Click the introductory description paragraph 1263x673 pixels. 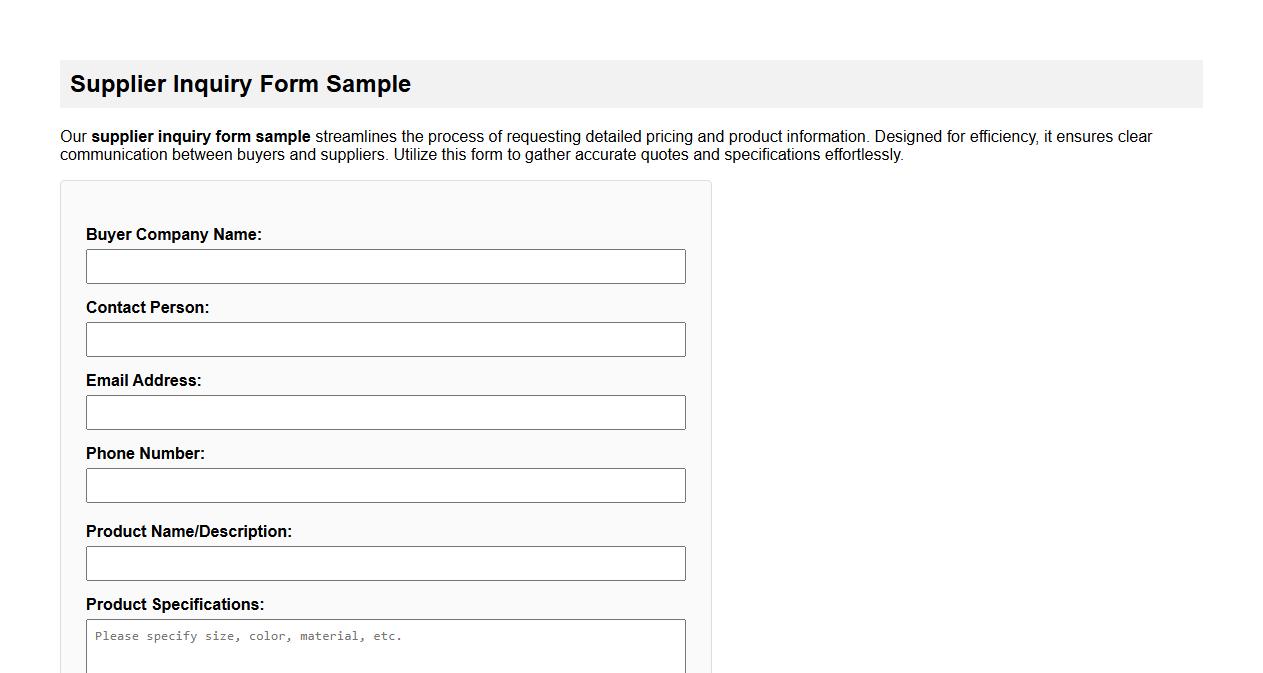pyautogui.click(x=600, y=145)
